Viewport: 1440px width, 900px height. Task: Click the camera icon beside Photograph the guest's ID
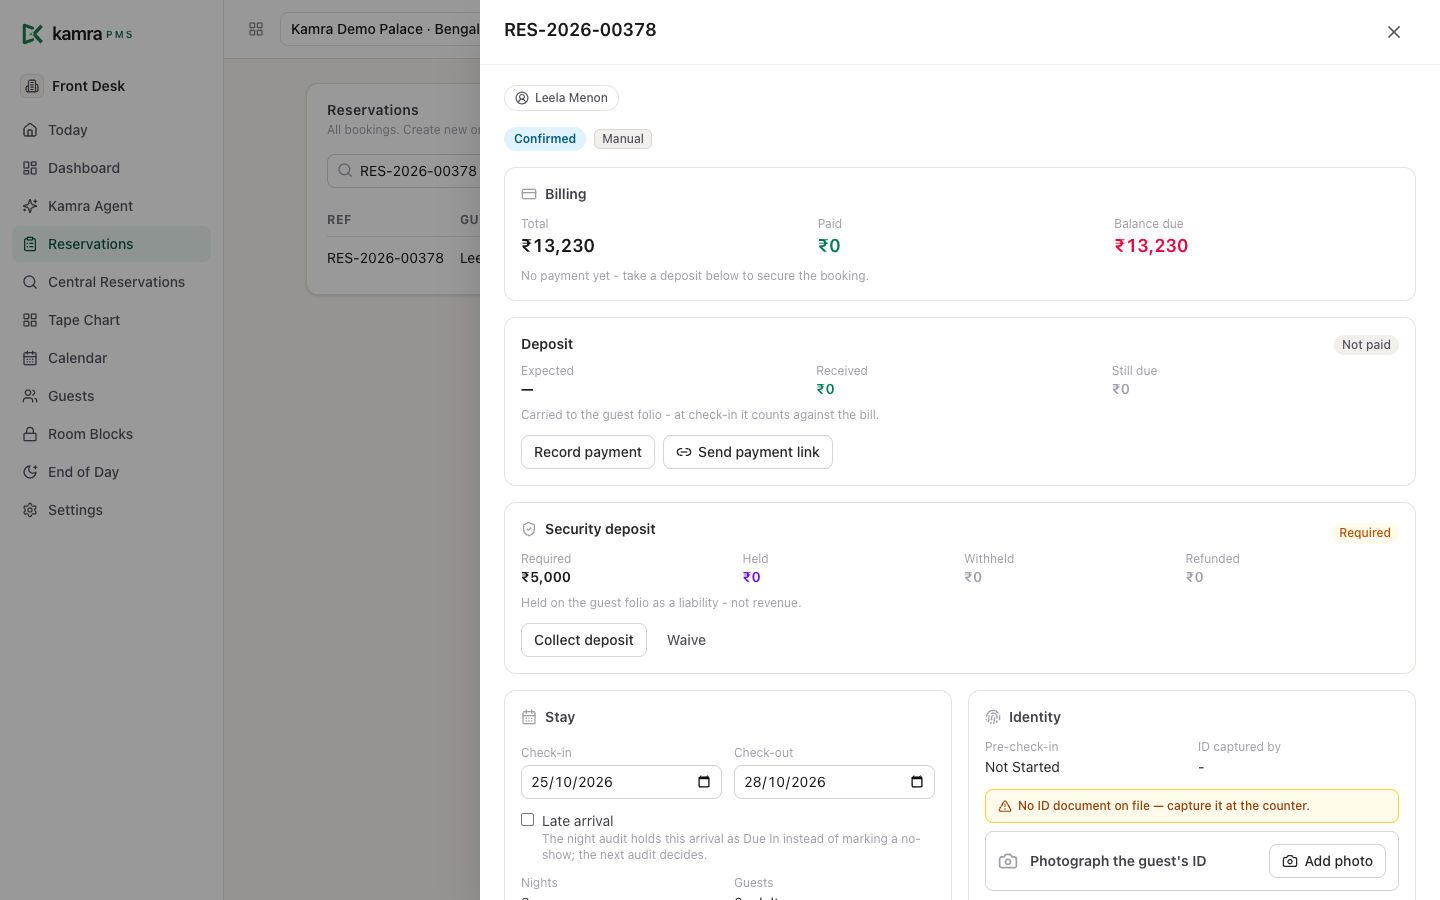pyautogui.click(x=1008, y=861)
